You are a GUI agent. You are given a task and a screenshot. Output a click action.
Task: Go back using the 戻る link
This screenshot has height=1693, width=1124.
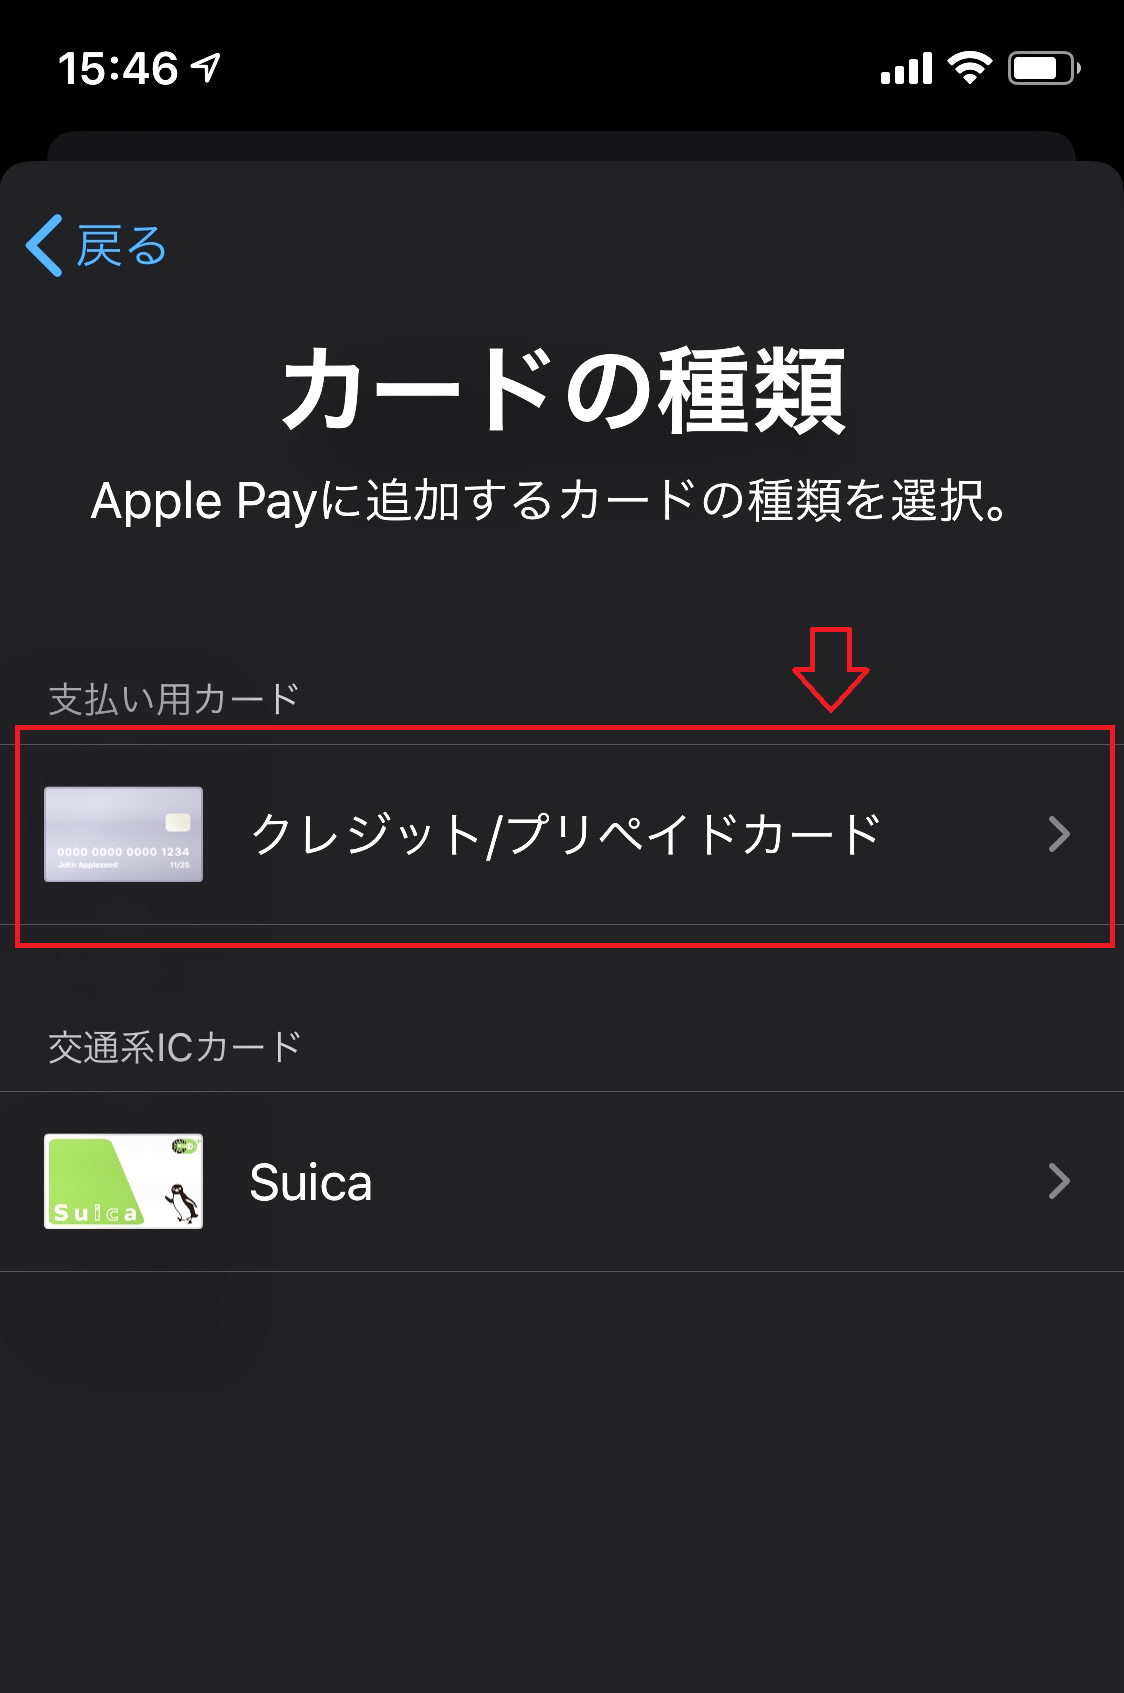97,245
